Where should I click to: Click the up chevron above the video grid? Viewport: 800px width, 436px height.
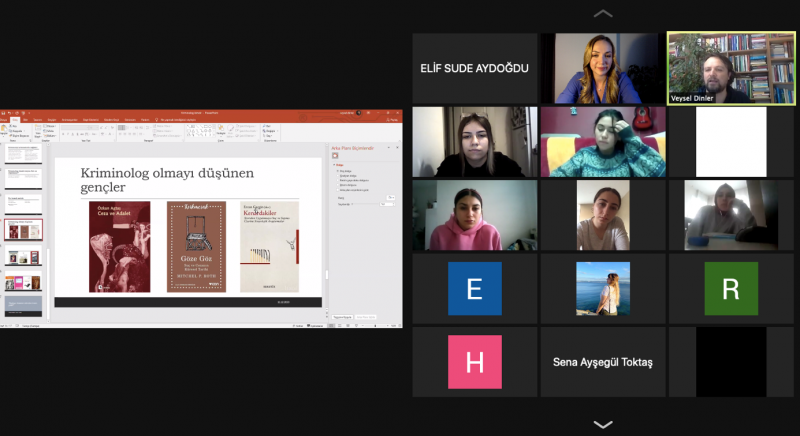603,14
